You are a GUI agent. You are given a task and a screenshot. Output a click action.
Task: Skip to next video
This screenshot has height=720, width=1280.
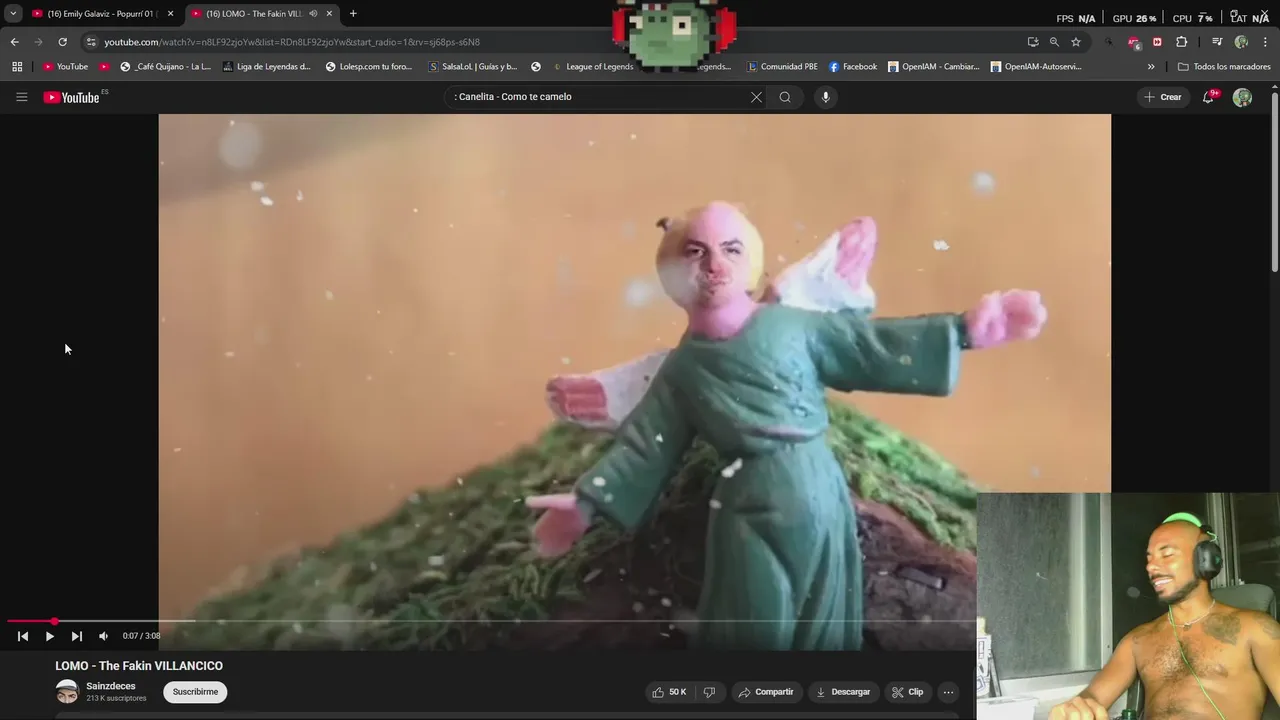(76, 636)
